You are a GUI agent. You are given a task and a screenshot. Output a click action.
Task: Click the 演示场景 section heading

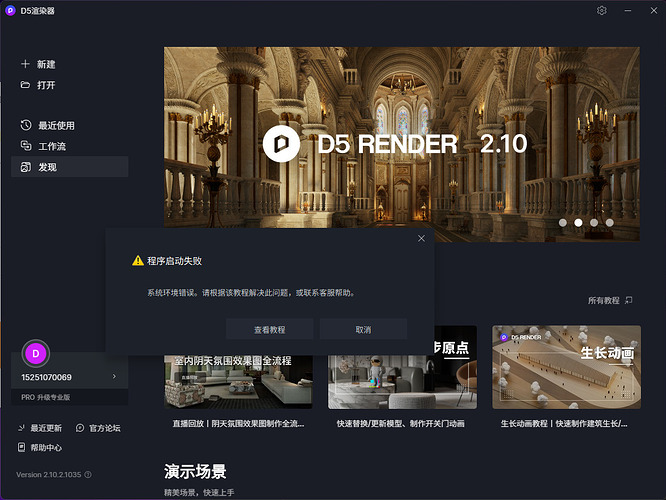click(195, 472)
